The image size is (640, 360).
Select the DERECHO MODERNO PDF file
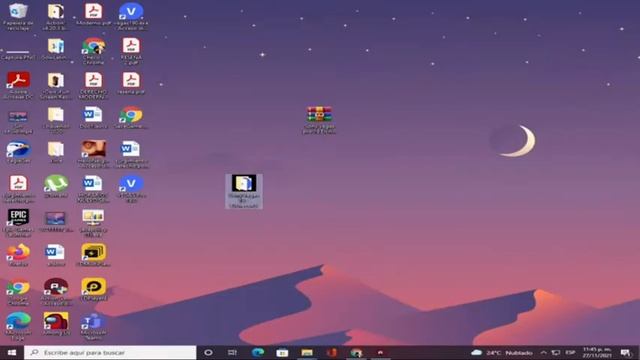[x=93, y=86]
